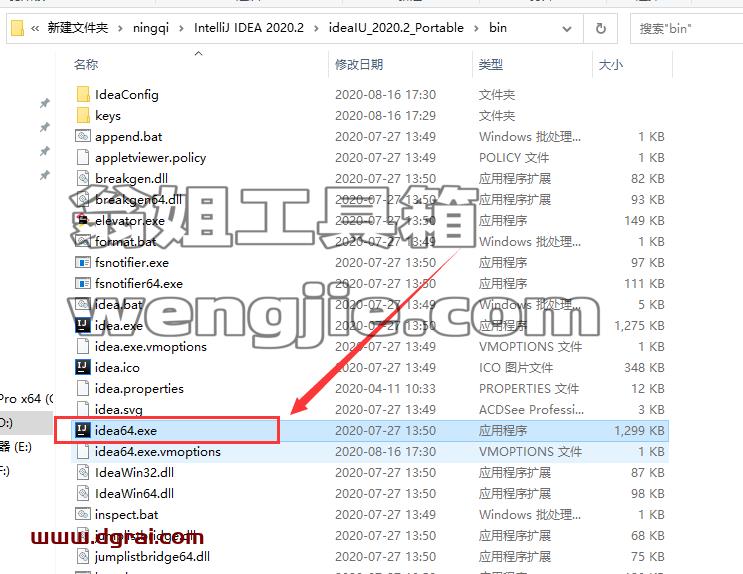Click the jumplistbridge64.dll file icon

point(83,556)
